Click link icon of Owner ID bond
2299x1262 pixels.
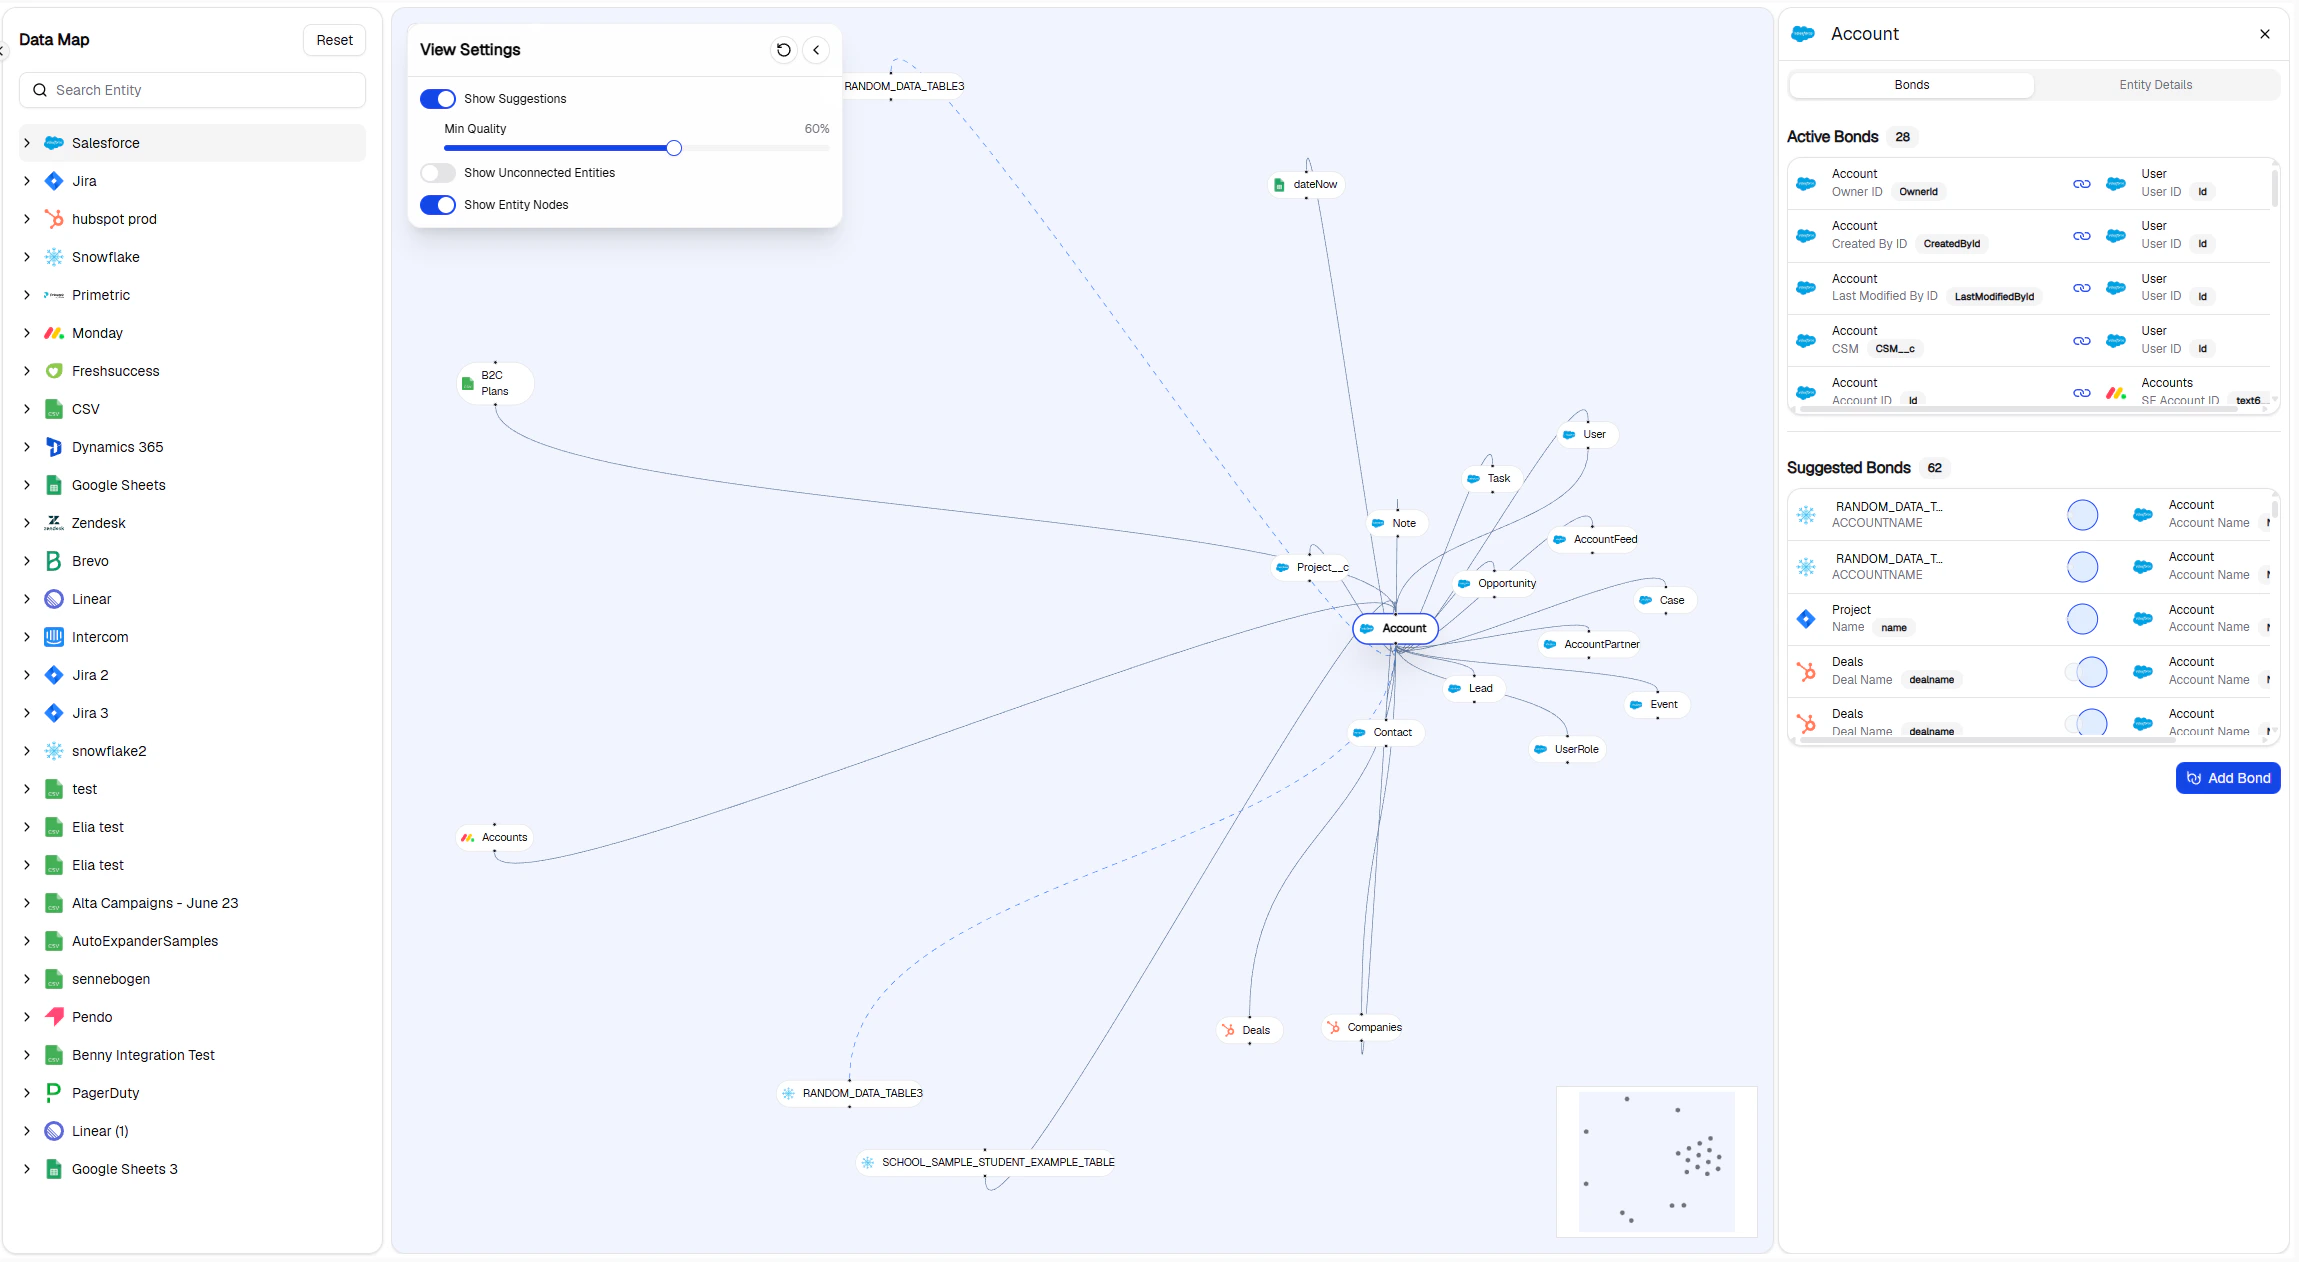click(x=2081, y=184)
